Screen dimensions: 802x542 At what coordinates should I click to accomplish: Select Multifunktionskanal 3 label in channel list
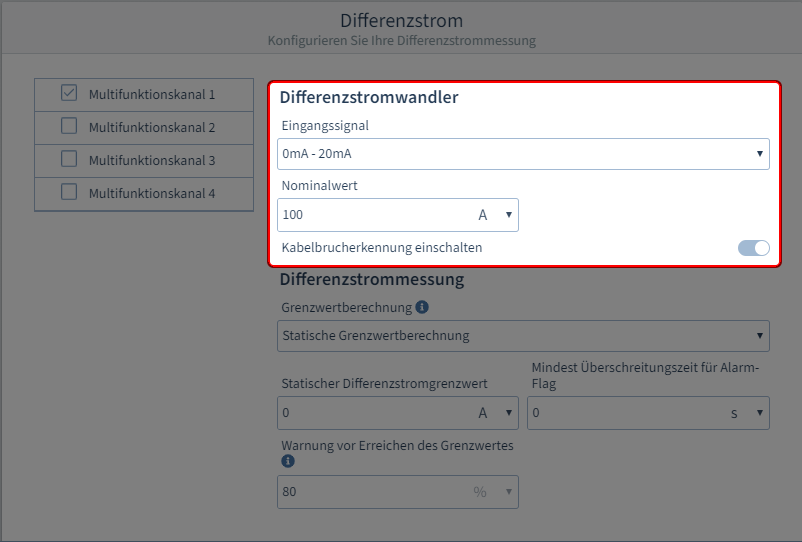[x=152, y=161]
